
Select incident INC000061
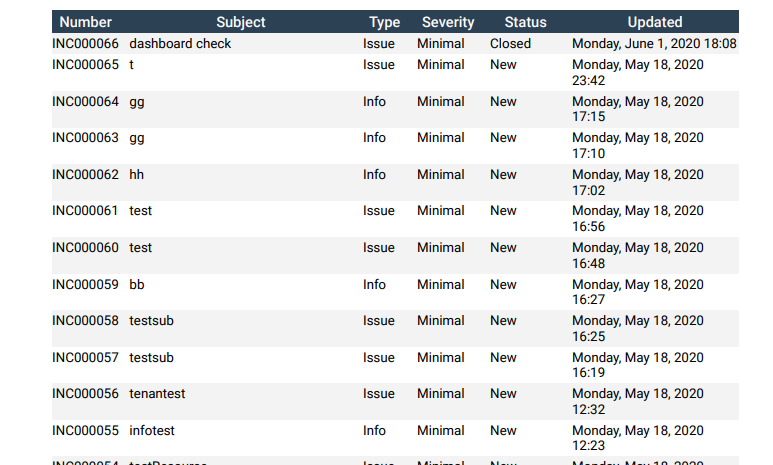(85, 211)
